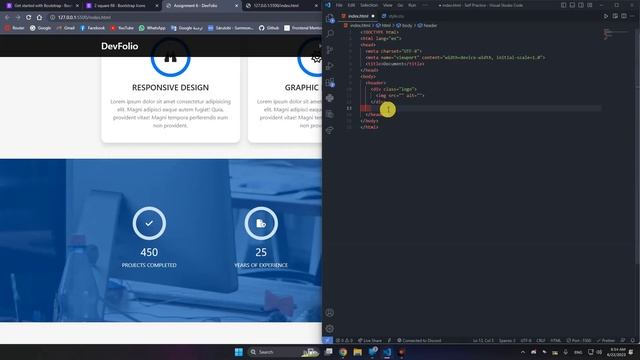Click the code minimap in the editor
Screen dimensions: 640x360
pos(616,34)
